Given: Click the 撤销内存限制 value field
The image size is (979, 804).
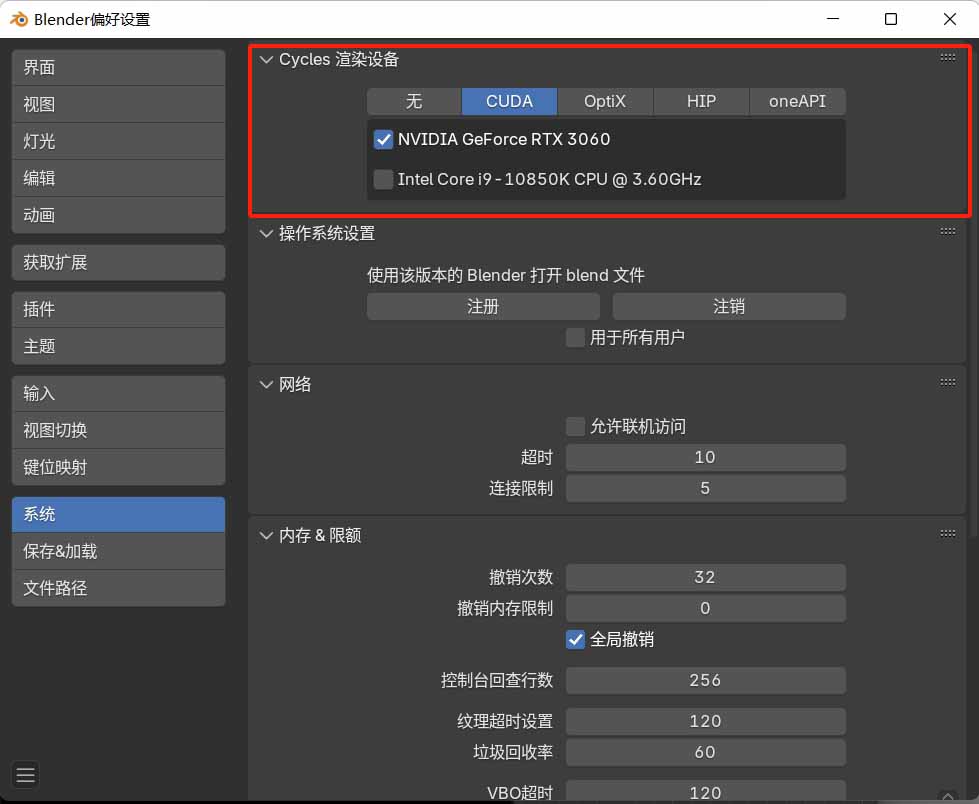Looking at the screenshot, I should pyautogui.click(x=706, y=608).
